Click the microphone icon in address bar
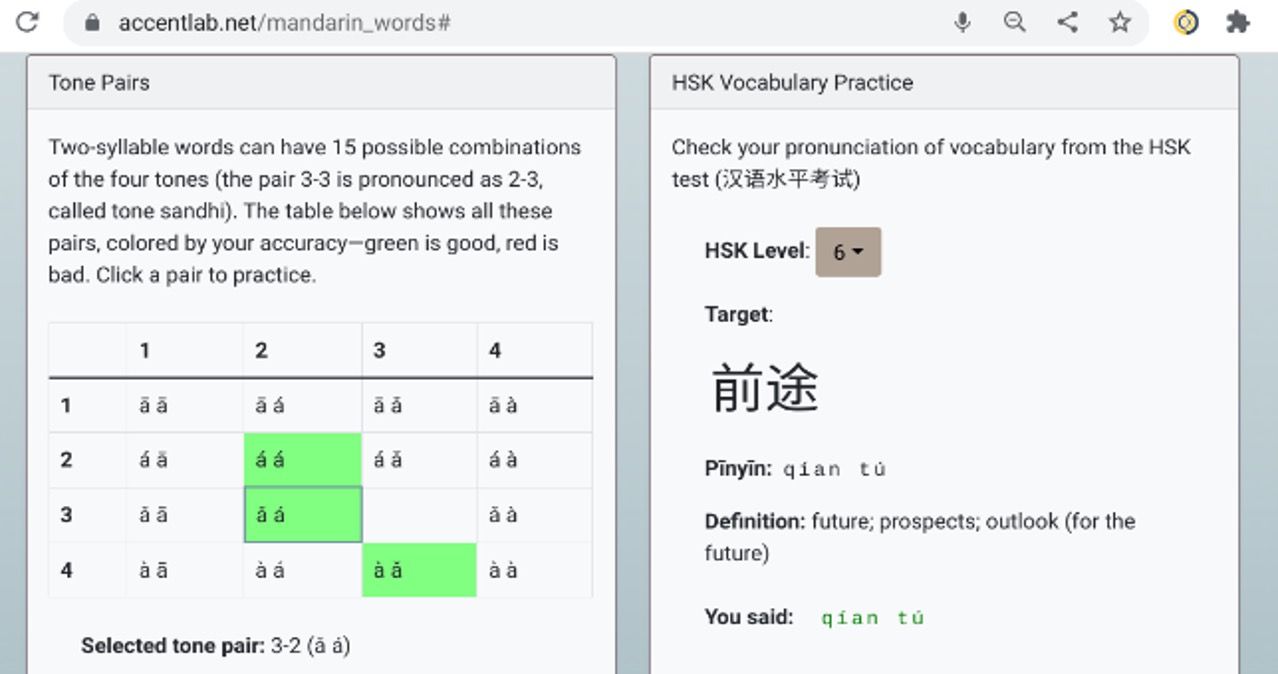1278x674 pixels. (x=962, y=22)
